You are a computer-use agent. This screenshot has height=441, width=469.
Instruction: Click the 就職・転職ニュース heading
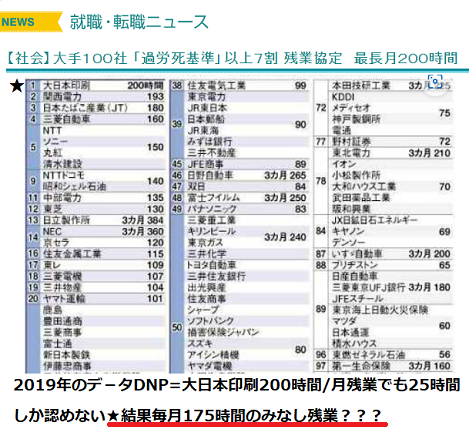pos(139,22)
